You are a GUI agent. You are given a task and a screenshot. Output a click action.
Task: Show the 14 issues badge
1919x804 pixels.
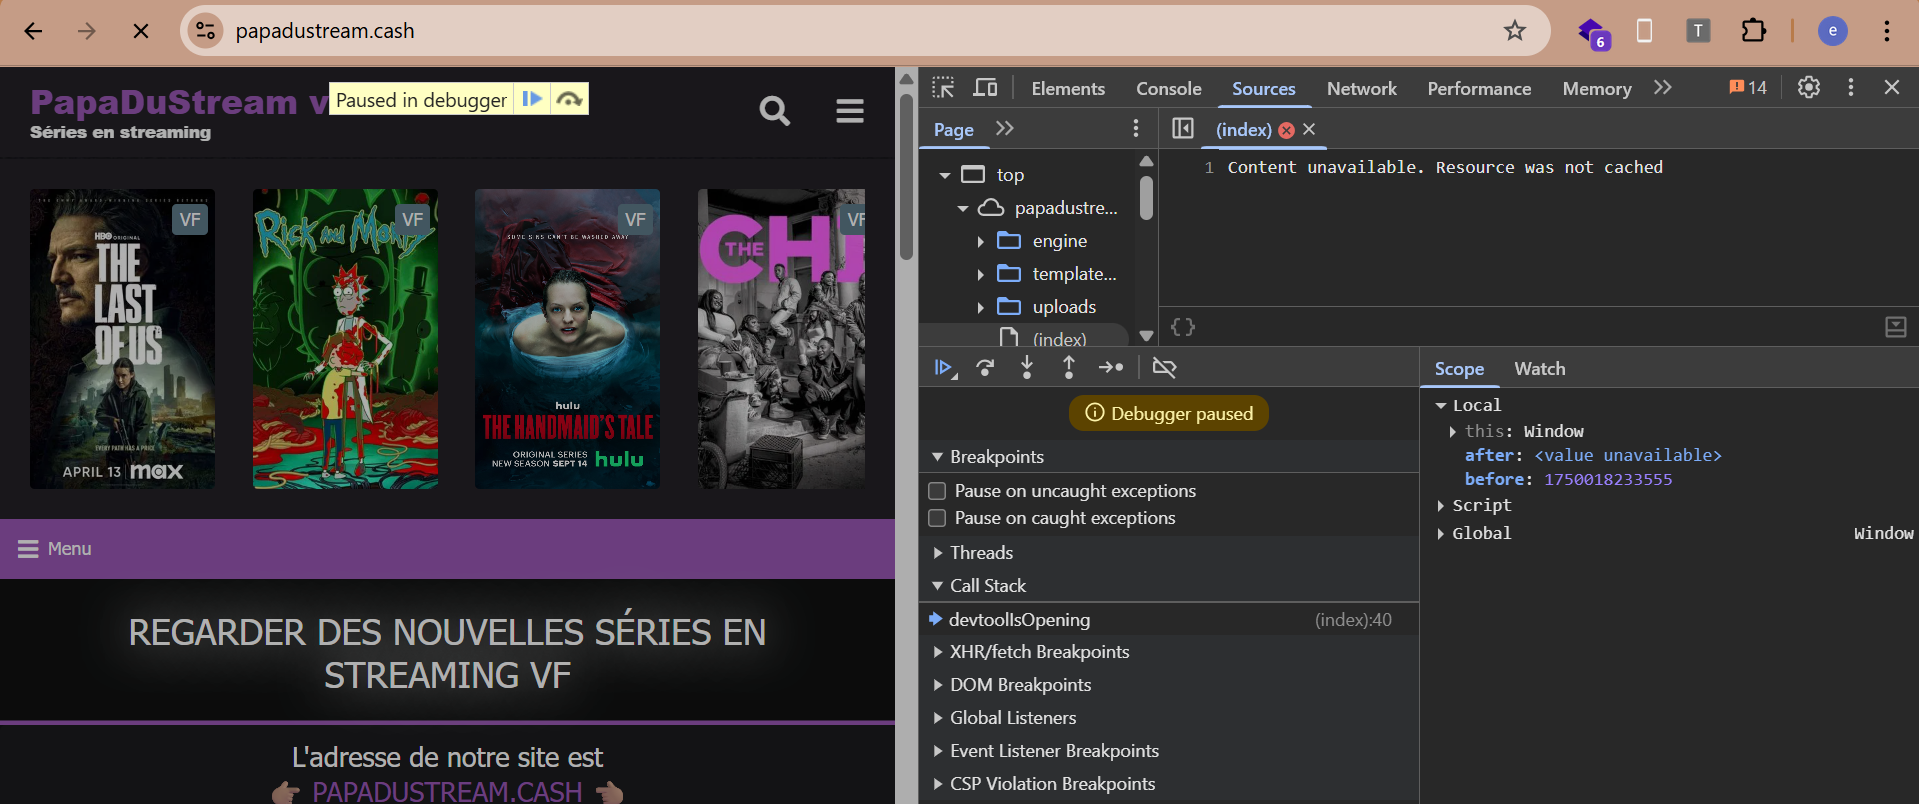[1748, 88]
